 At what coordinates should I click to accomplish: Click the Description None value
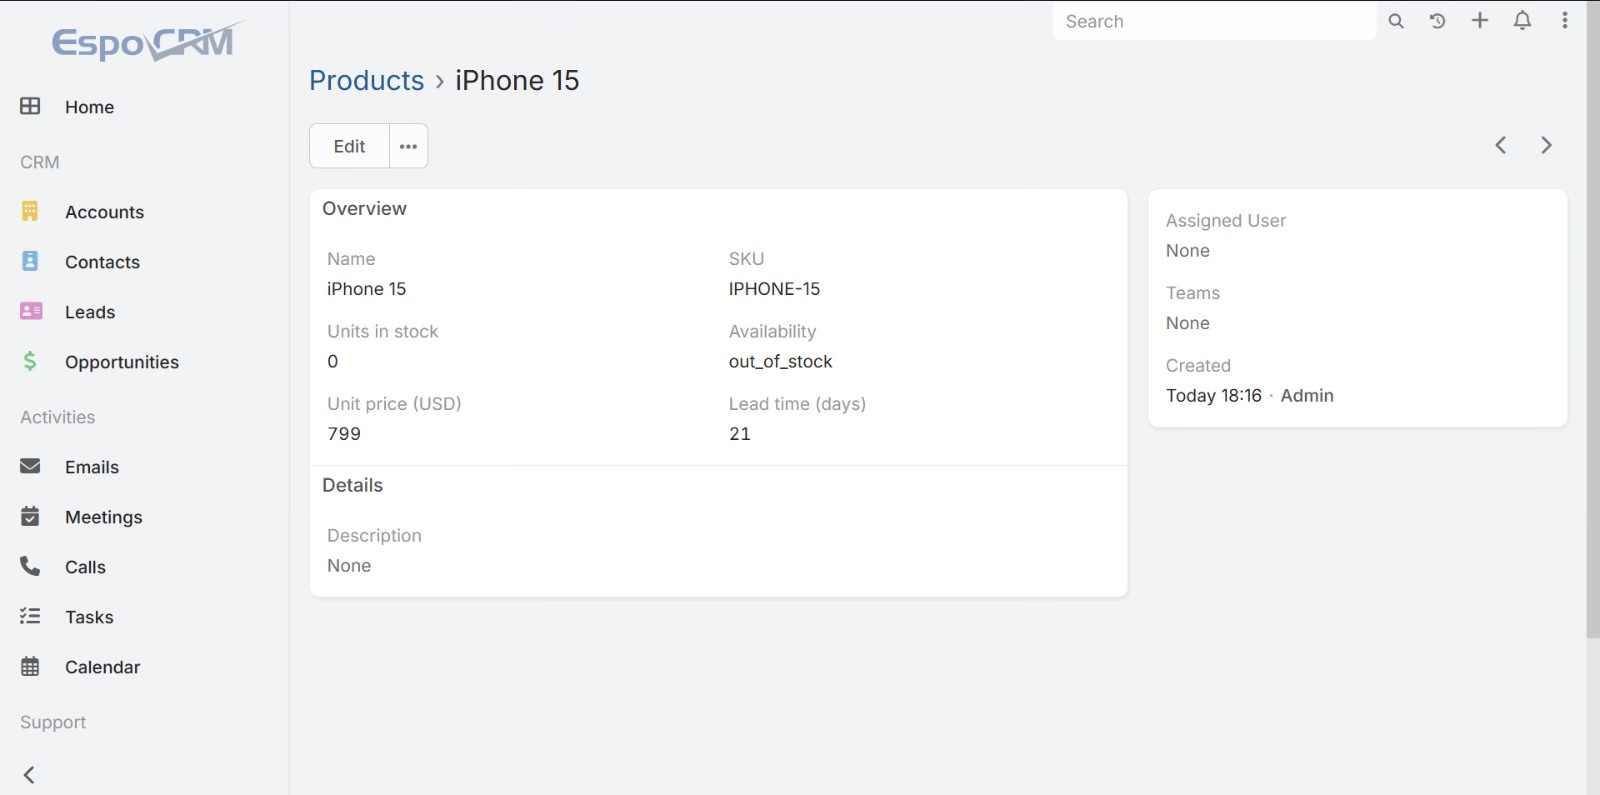(x=349, y=566)
